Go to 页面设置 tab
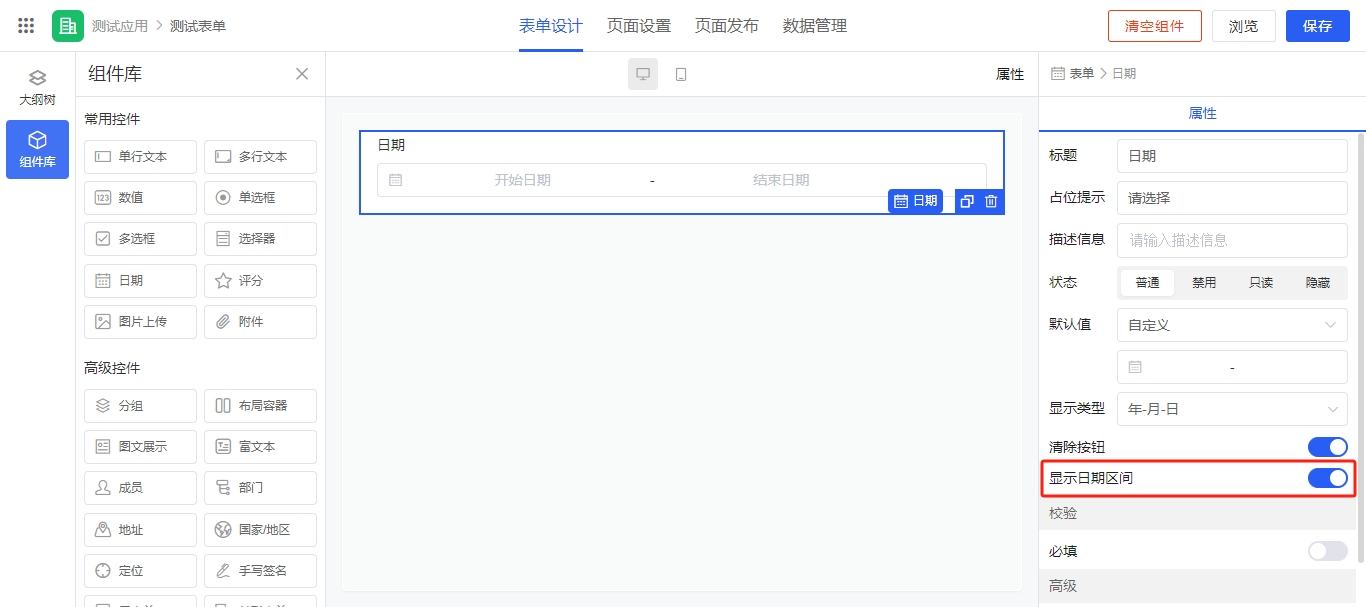The image size is (1366, 607). [x=638, y=26]
